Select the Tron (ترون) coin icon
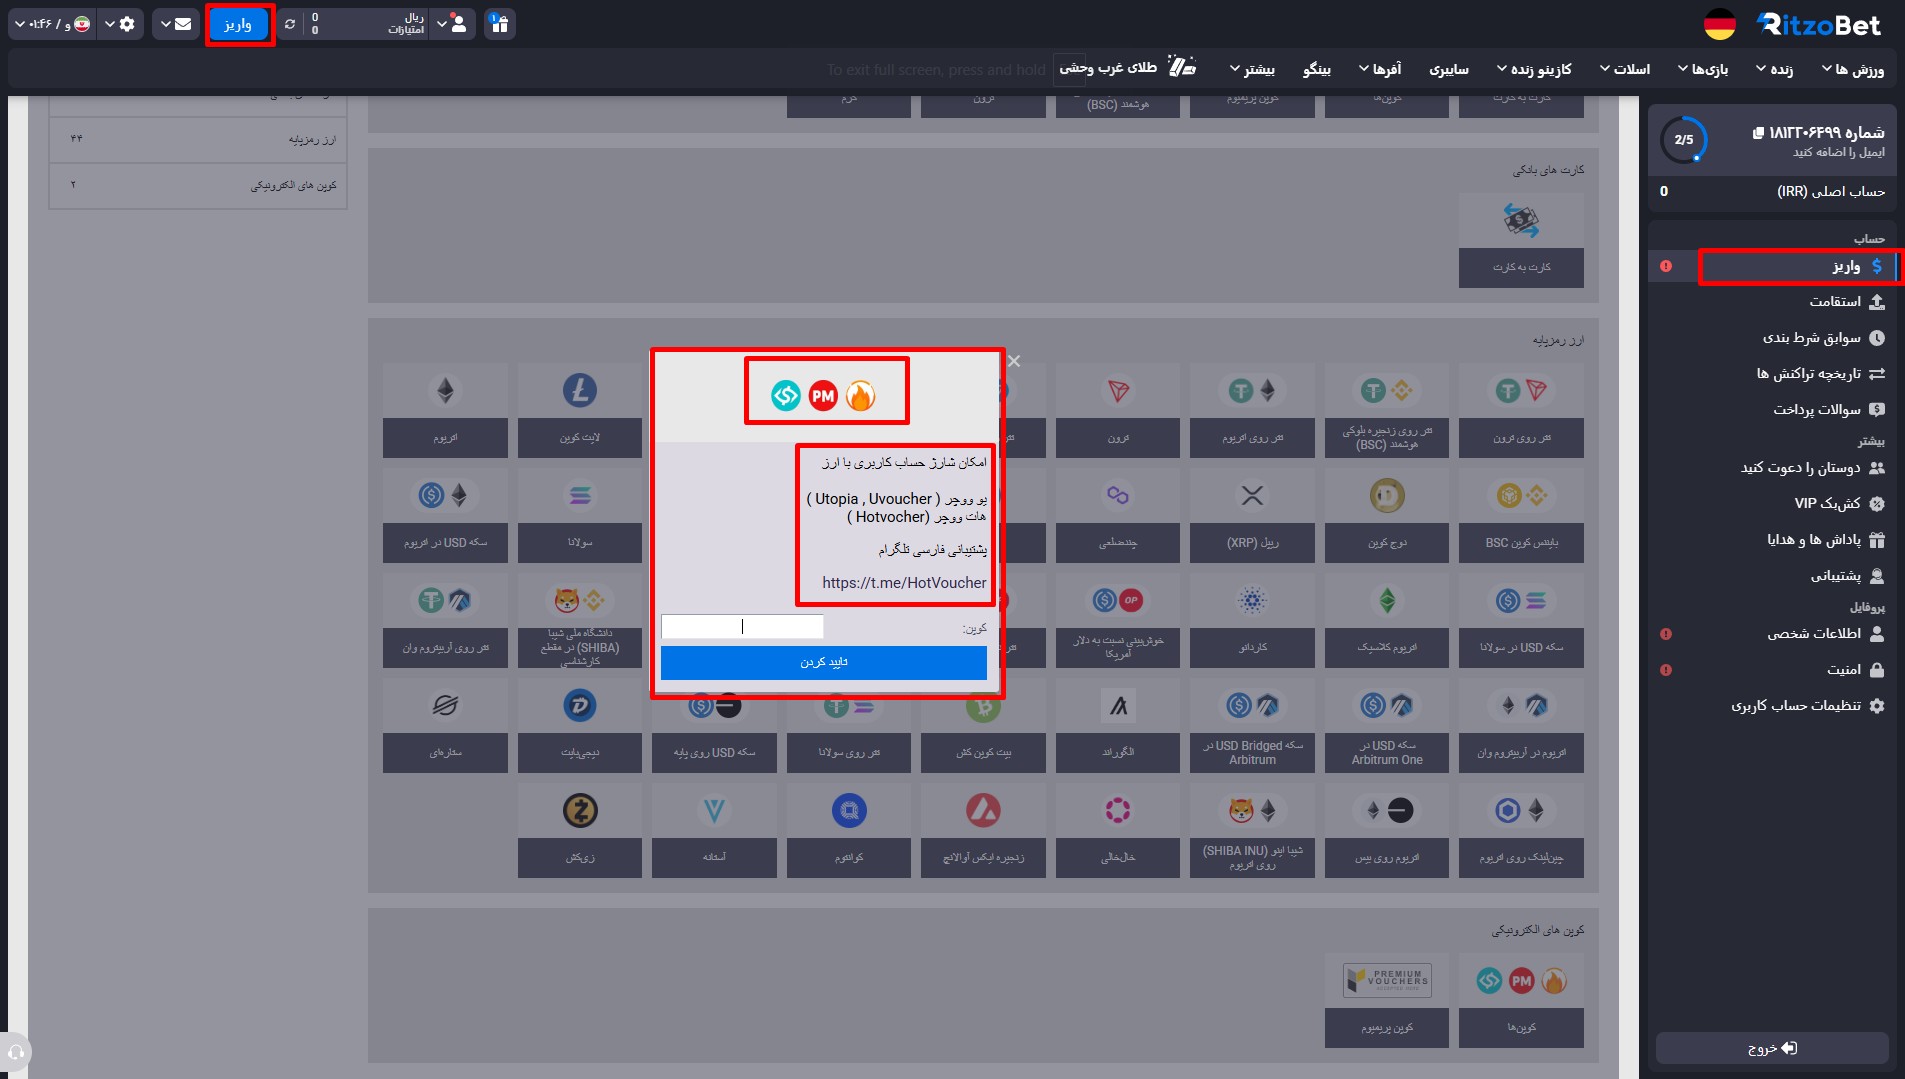 1118,390
